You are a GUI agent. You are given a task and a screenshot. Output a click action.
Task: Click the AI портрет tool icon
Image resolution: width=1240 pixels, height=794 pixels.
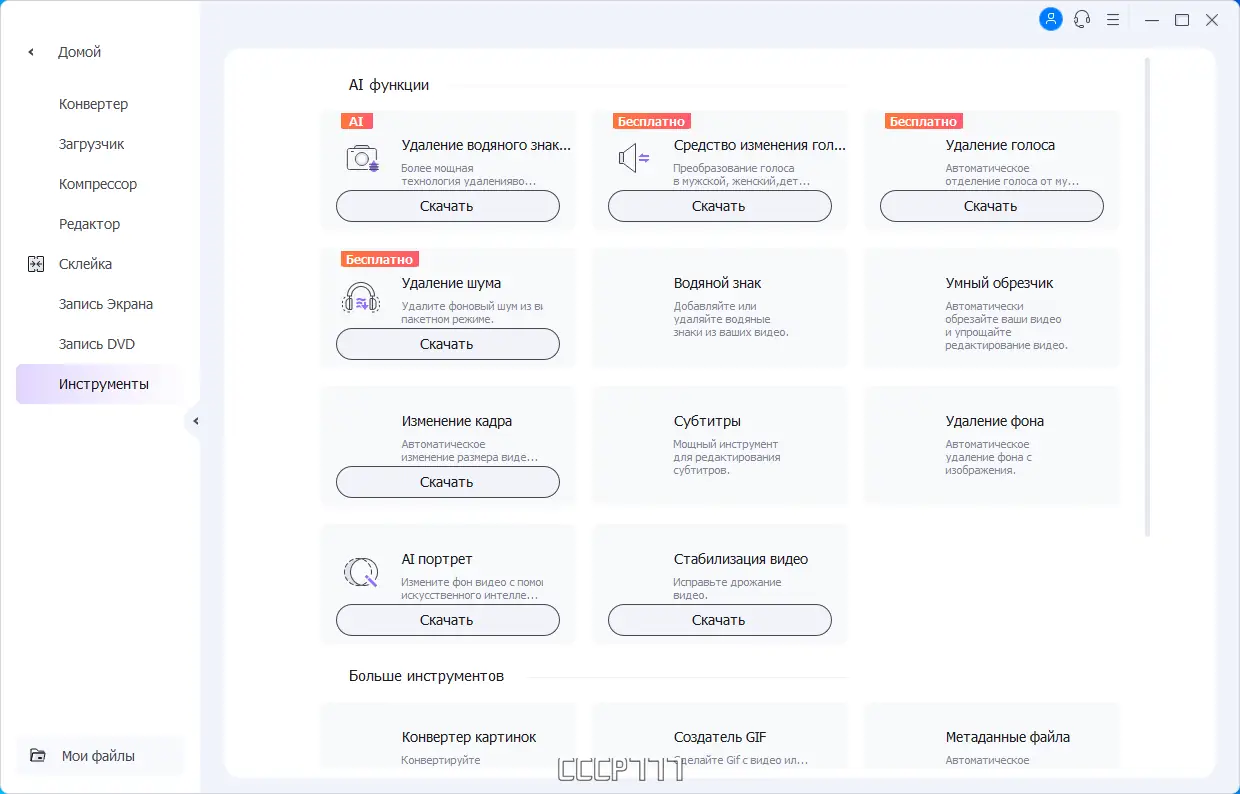coord(361,572)
